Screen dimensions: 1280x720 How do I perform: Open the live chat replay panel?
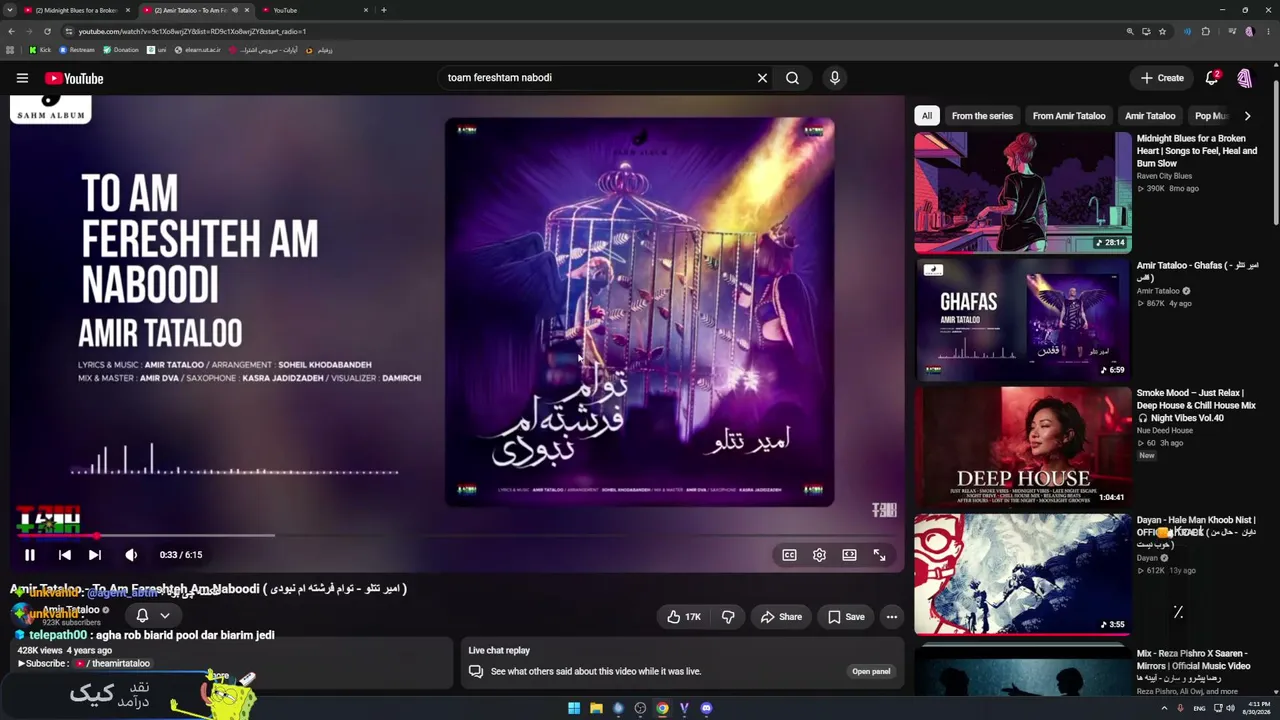pos(871,671)
